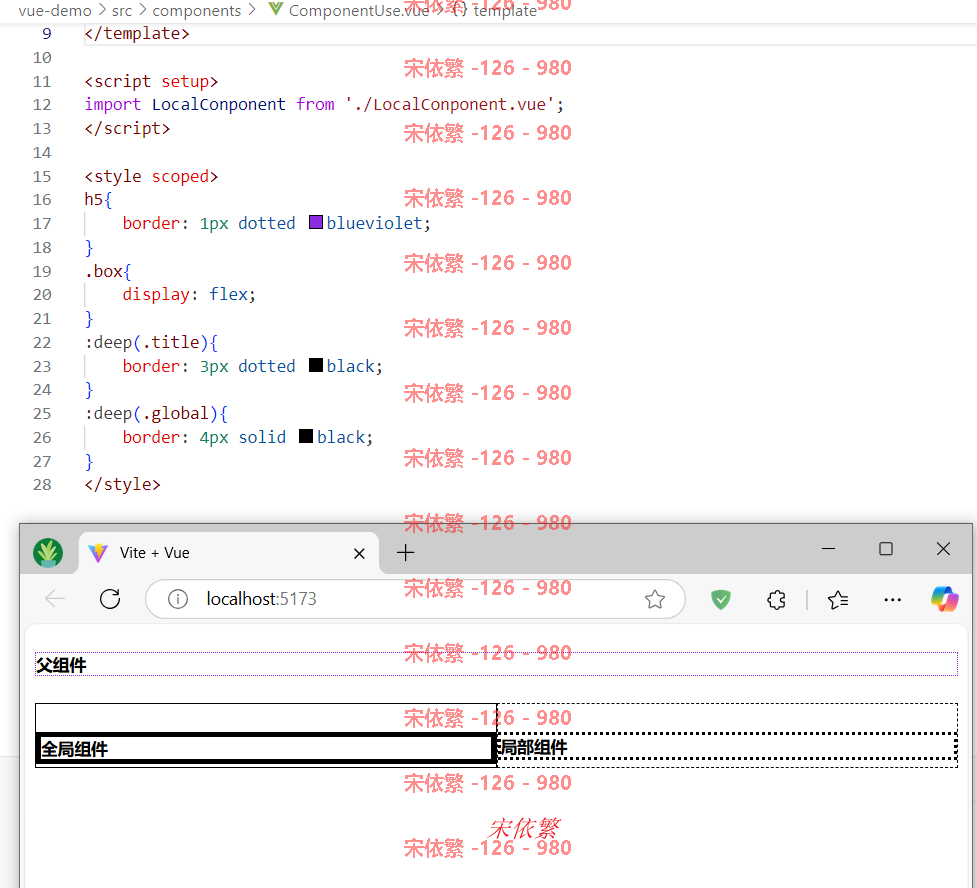Open the vue-demo breadcrumb segment
Image resolution: width=977 pixels, height=888 pixels.
55,11
